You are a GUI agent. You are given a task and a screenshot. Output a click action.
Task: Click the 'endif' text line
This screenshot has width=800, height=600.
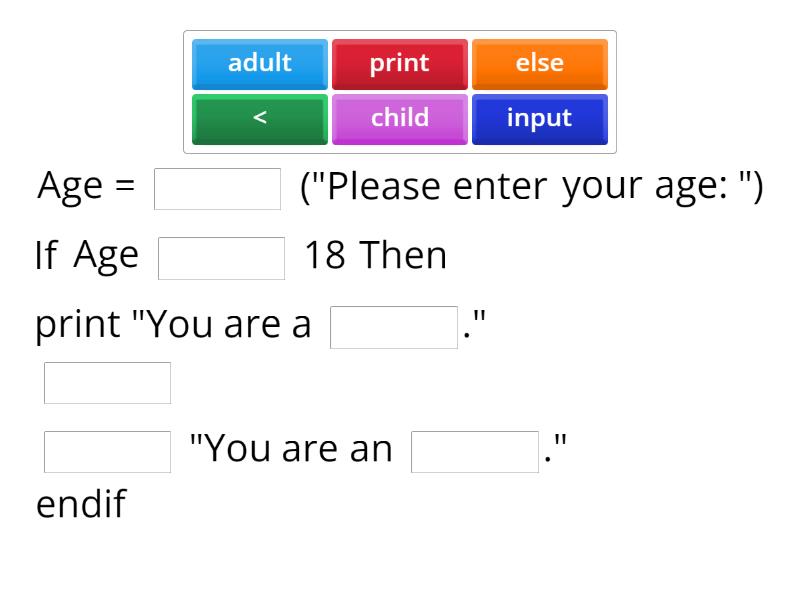point(81,504)
